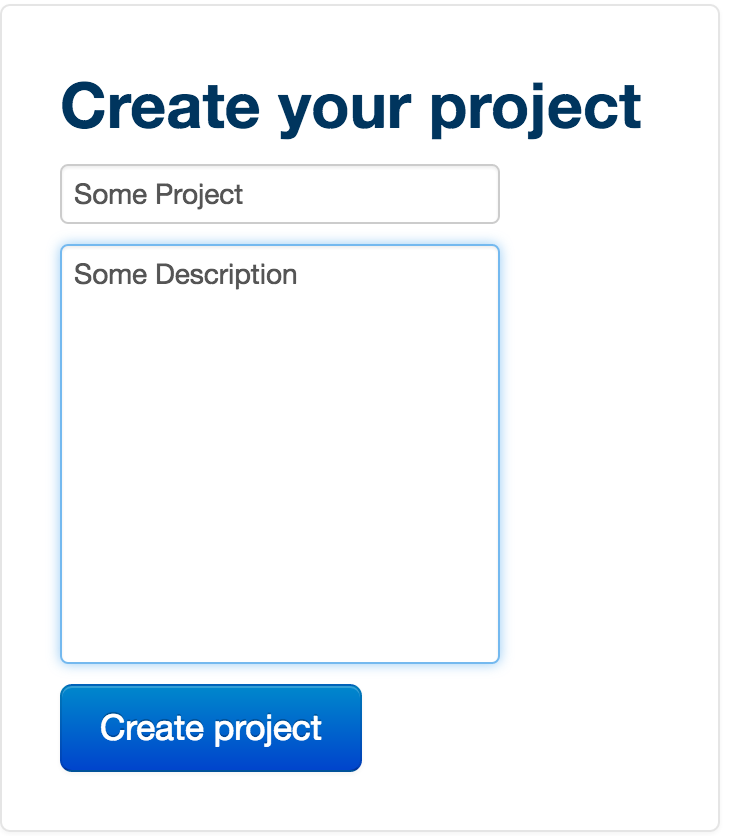Viewport: 734px width, 836px height.
Task: Click the Create project button
Action: click(211, 728)
